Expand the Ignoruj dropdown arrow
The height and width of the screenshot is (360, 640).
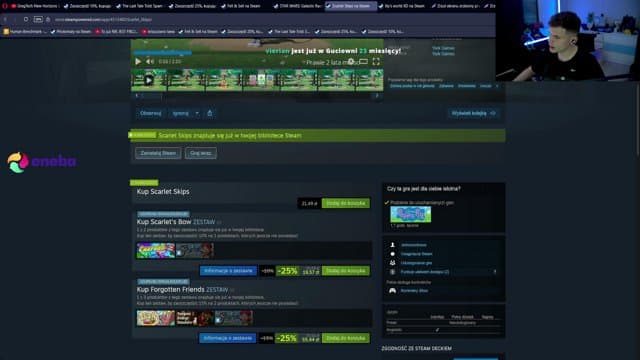pyautogui.click(x=197, y=113)
